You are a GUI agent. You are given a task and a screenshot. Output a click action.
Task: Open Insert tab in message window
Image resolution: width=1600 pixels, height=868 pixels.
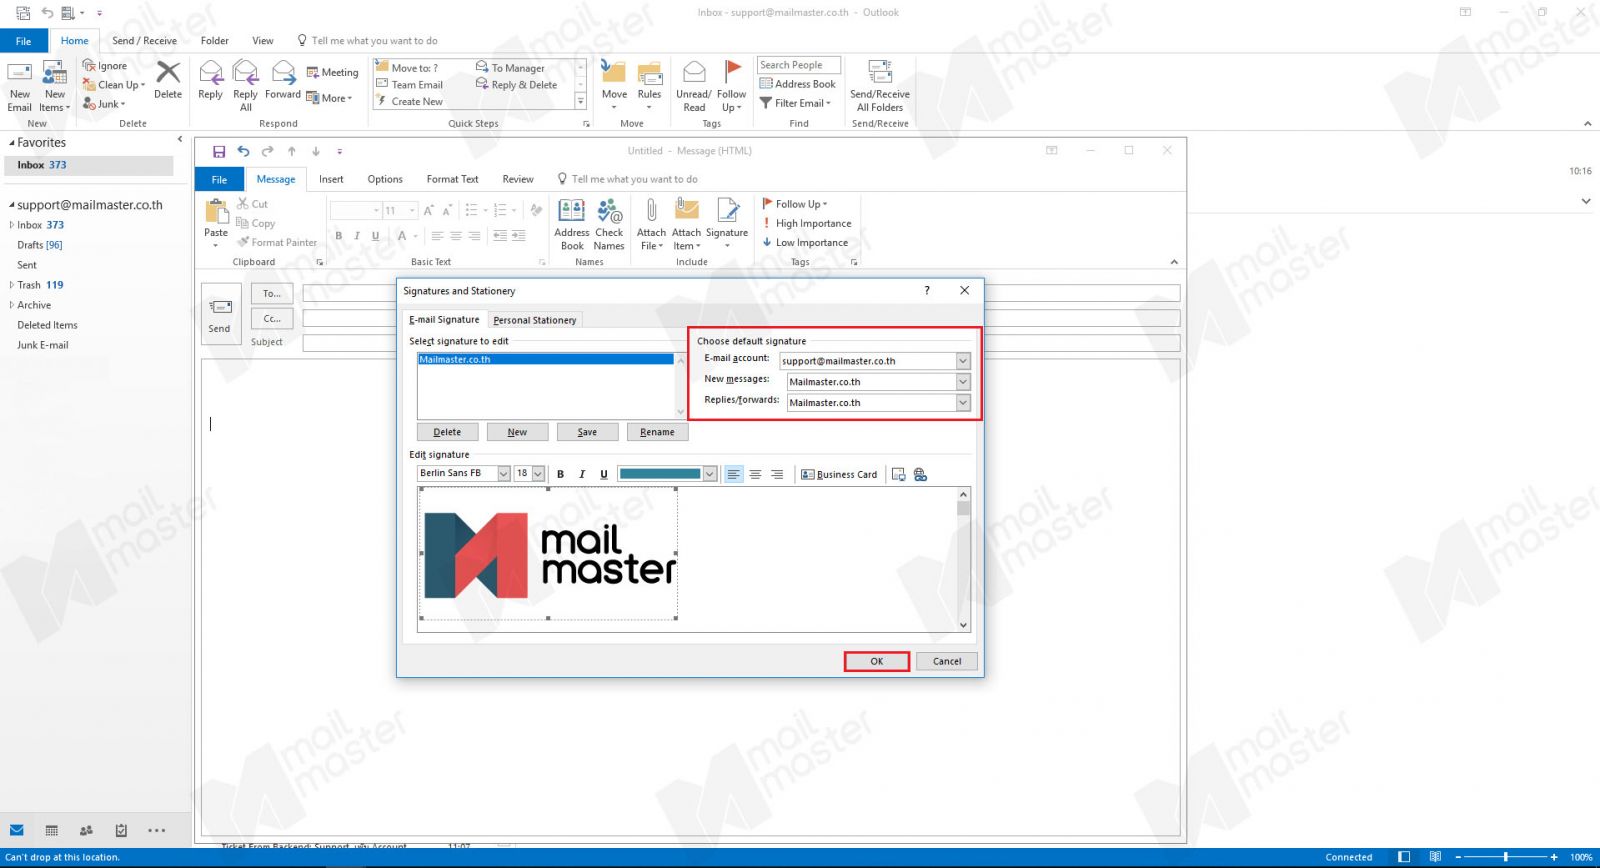point(331,179)
